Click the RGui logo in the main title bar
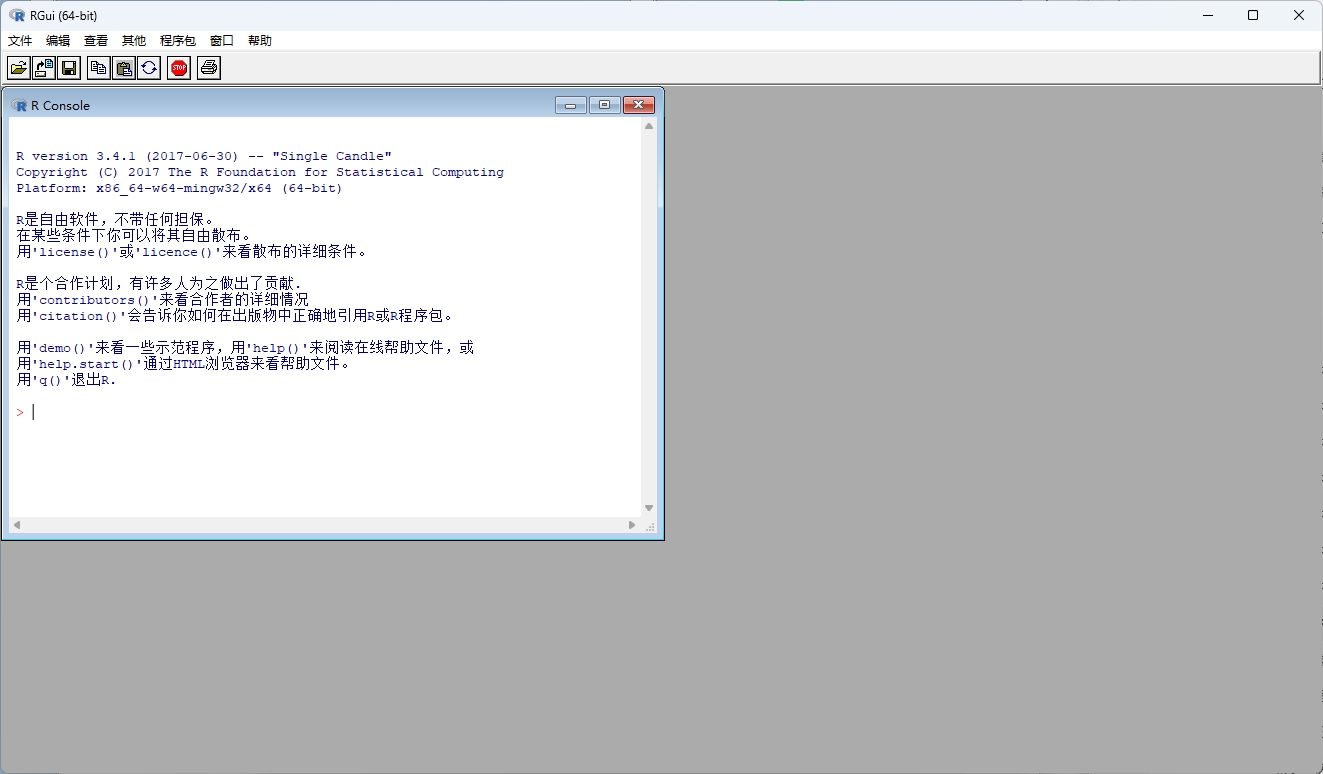 tap(17, 15)
